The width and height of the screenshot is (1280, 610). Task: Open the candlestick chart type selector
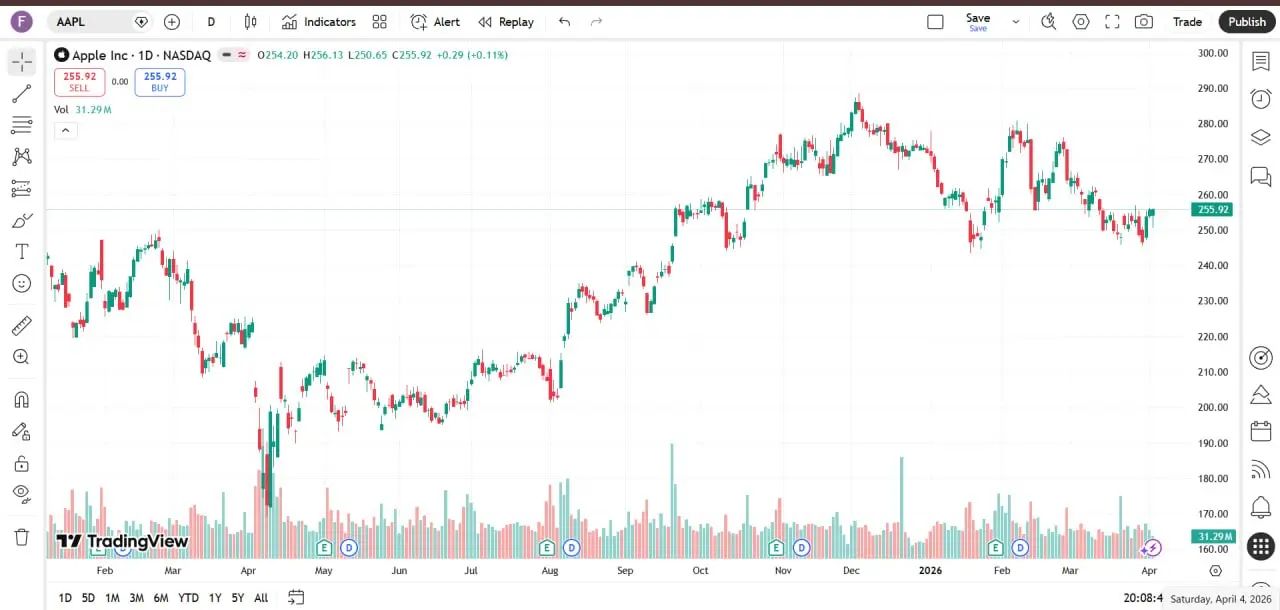pos(250,21)
